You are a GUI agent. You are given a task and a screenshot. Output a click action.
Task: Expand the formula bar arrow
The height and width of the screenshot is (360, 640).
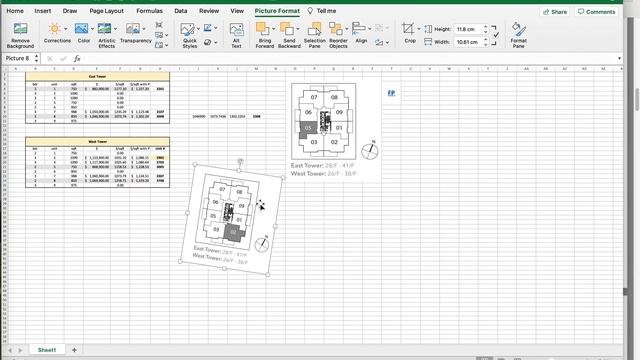coord(619,59)
